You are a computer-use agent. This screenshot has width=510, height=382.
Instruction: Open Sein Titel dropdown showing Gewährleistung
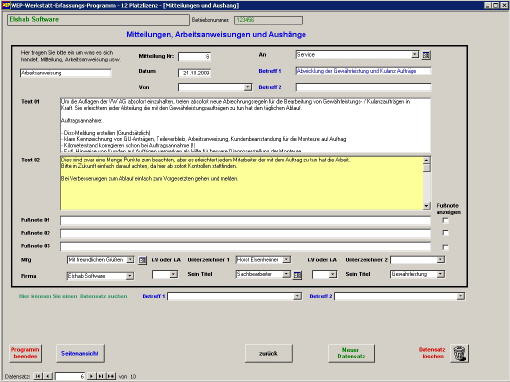[x=441, y=274]
